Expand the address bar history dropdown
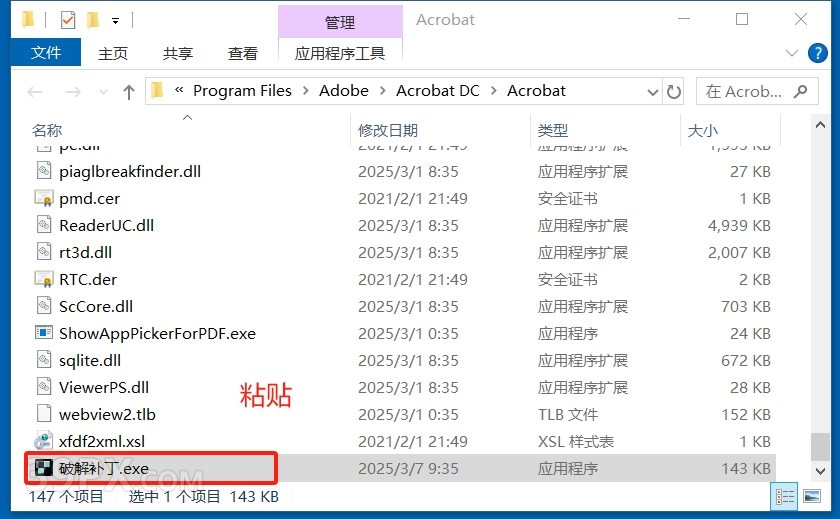This screenshot has height=519, width=840. pos(652,92)
